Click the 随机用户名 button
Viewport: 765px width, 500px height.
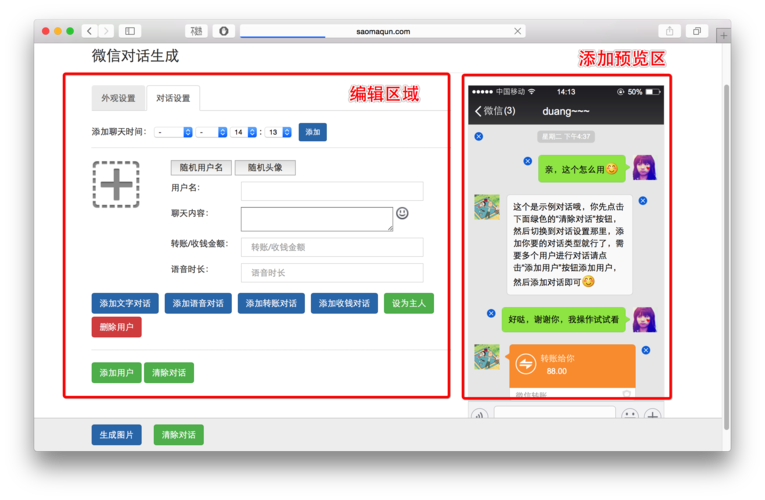201,168
